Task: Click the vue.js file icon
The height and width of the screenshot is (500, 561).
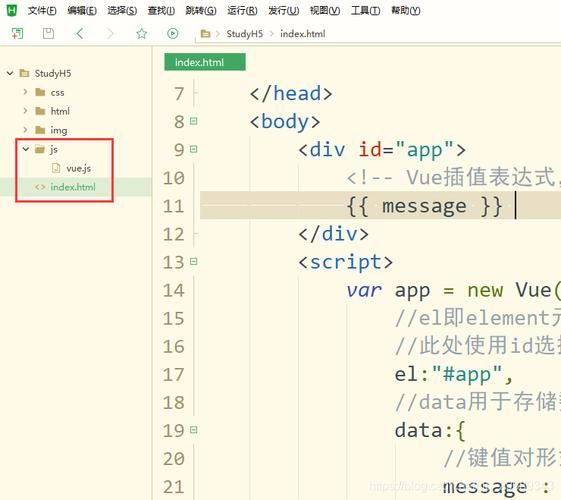Action: [x=56, y=168]
